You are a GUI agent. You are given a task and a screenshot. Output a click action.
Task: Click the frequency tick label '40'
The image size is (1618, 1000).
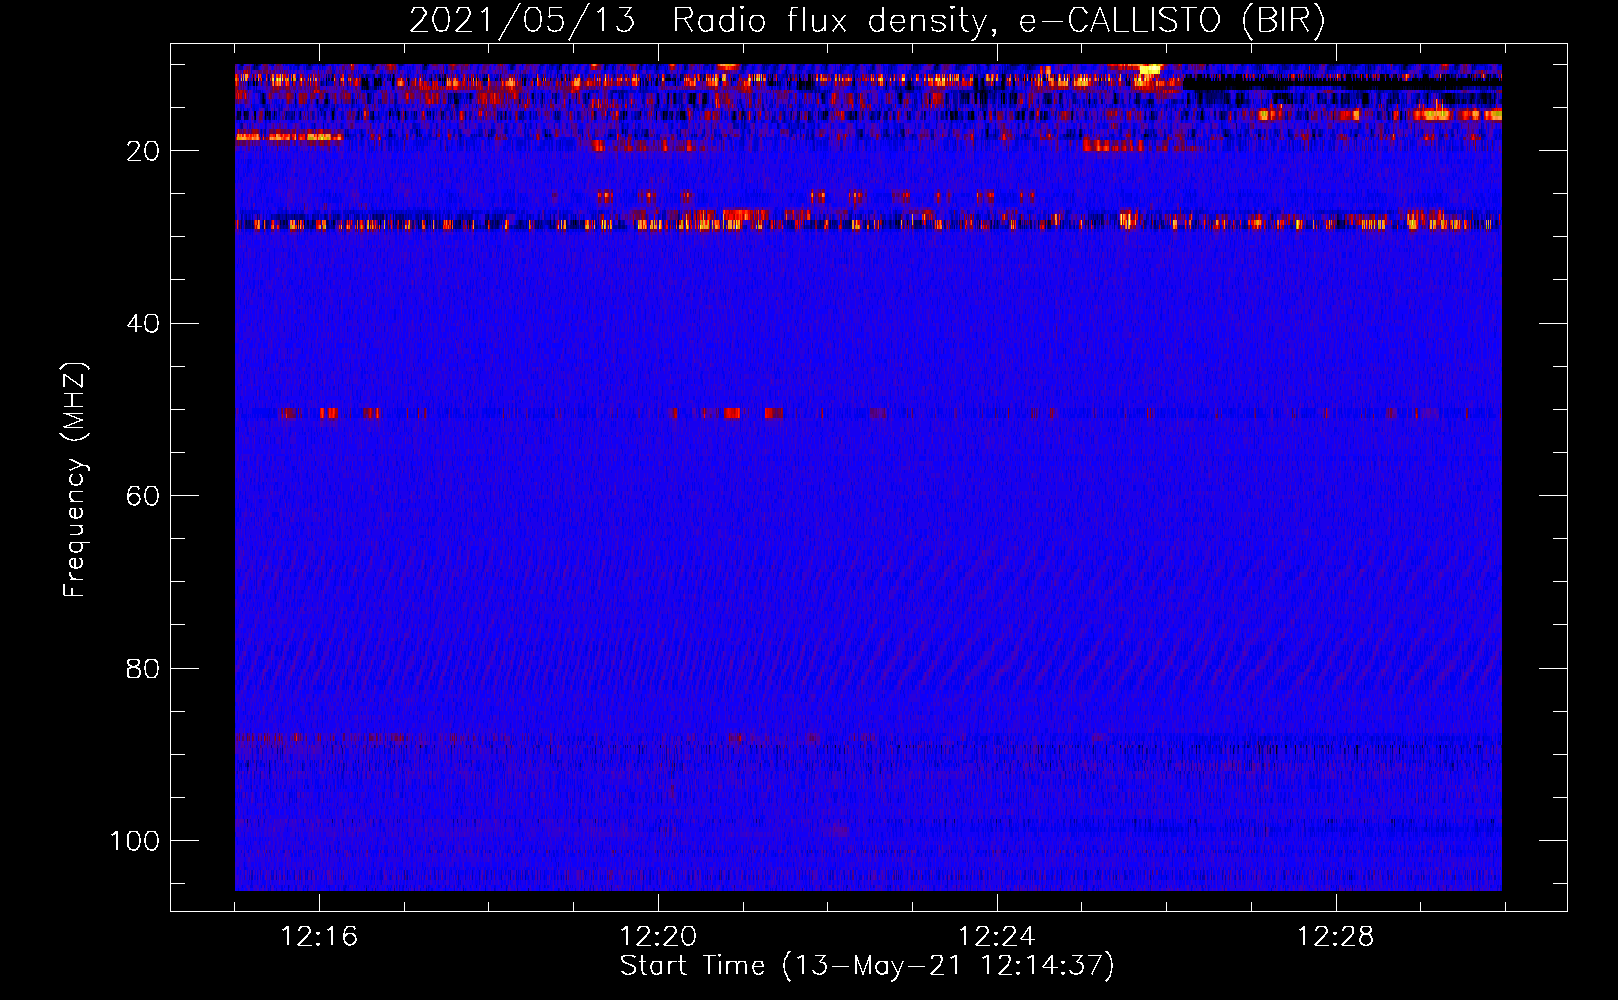(143, 323)
